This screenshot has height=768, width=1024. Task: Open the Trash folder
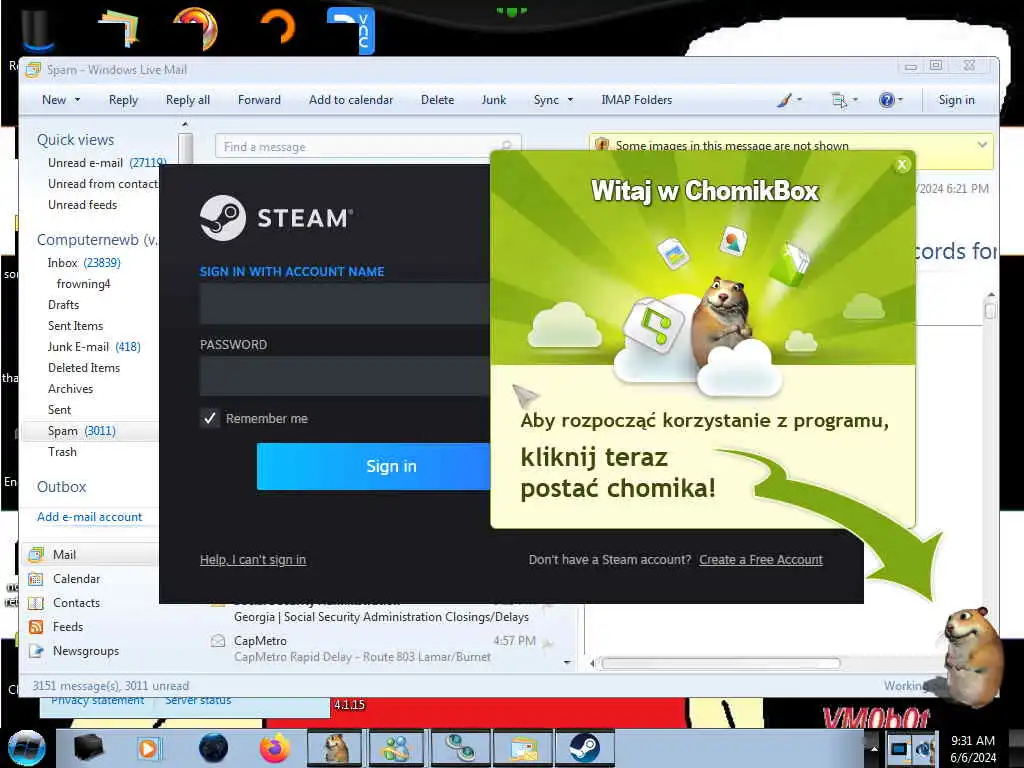coord(62,452)
